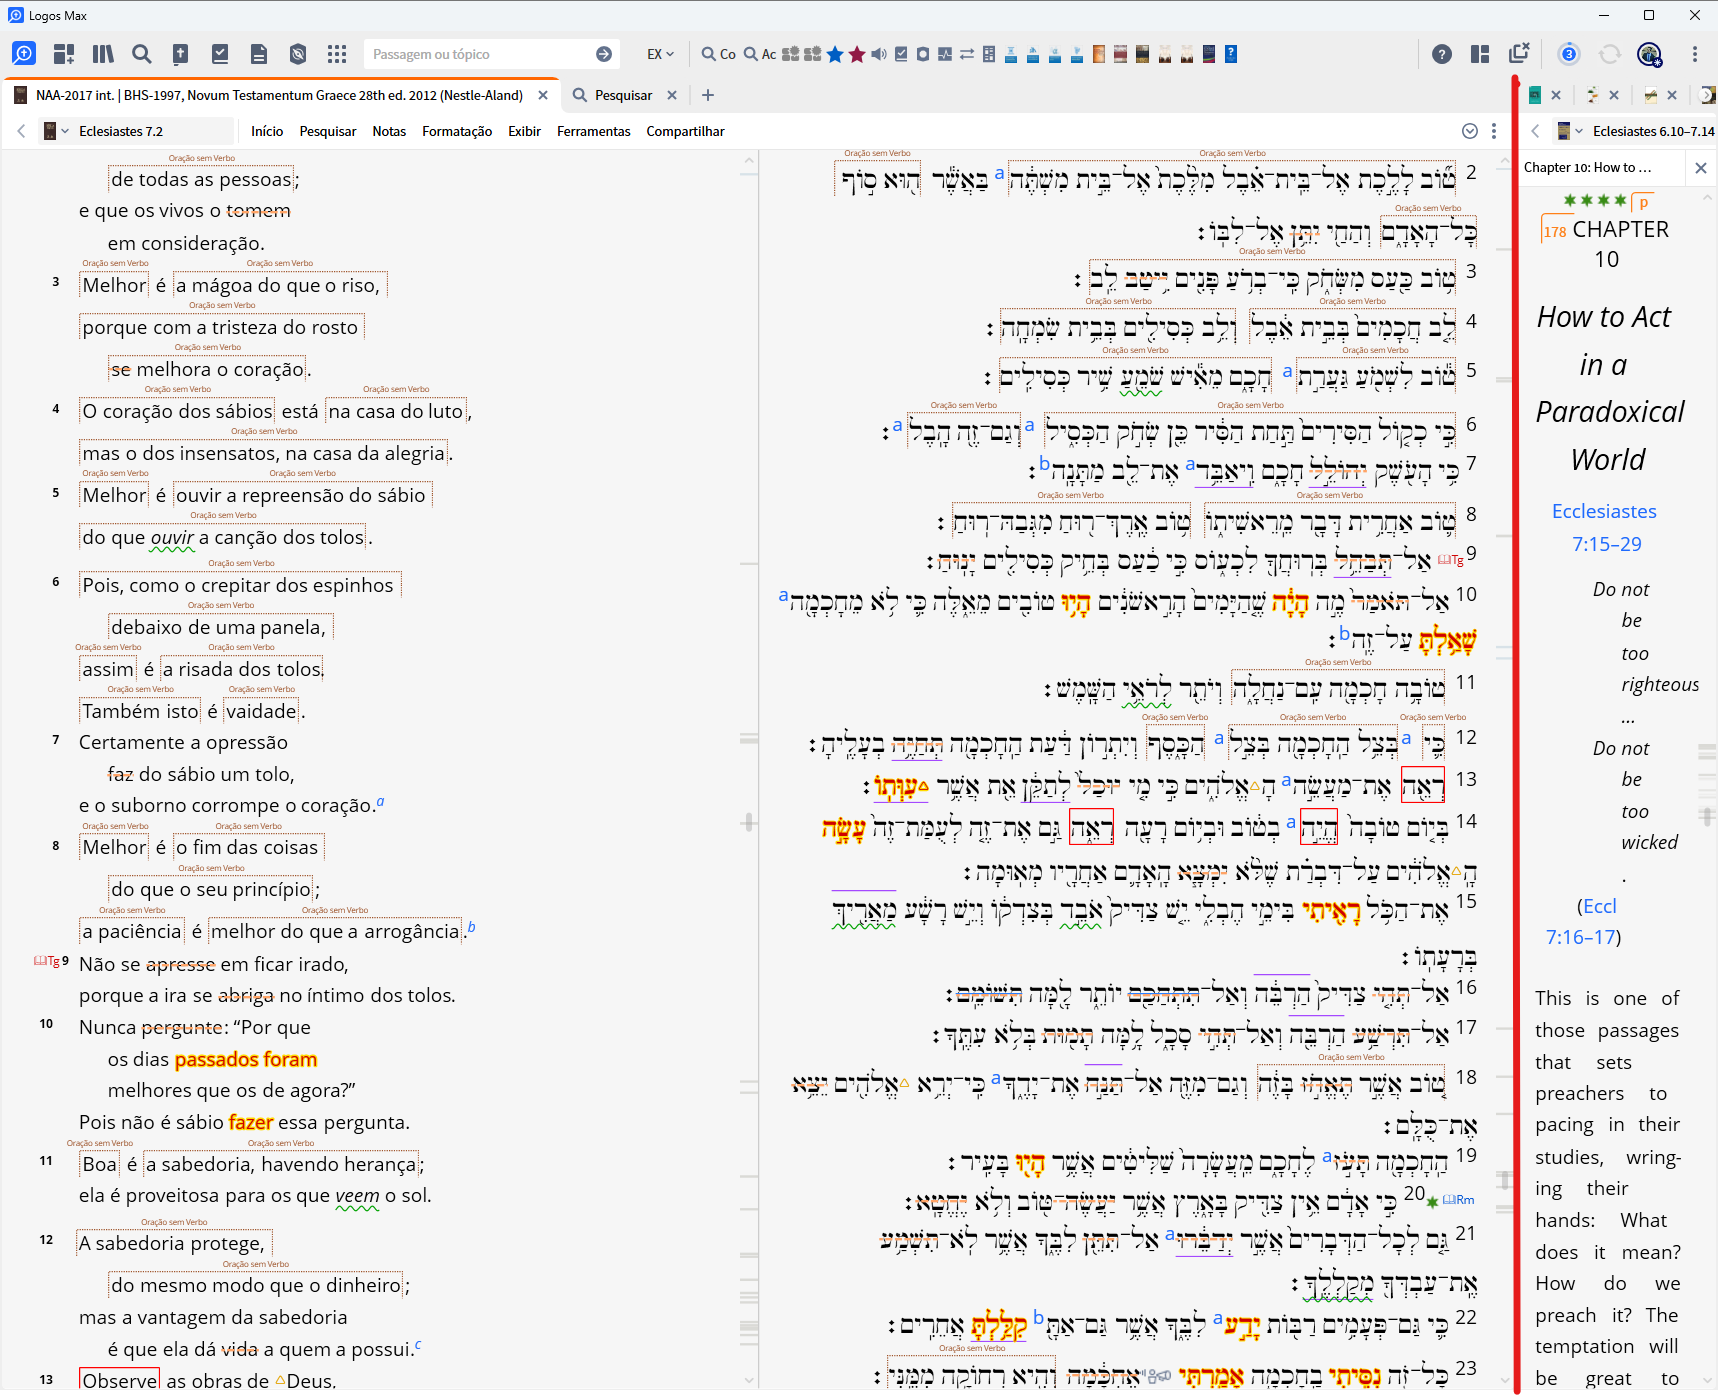Image resolution: width=1718 pixels, height=1395 pixels.
Task: Click the red star favorite shortcut
Action: coord(857,54)
